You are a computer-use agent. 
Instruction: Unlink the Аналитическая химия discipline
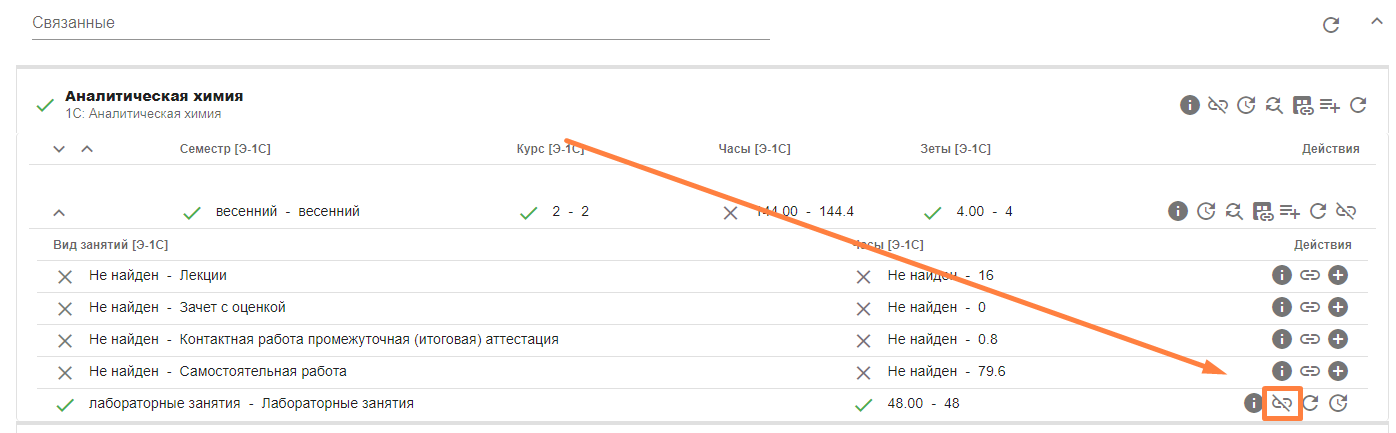pyautogui.click(x=1217, y=105)
